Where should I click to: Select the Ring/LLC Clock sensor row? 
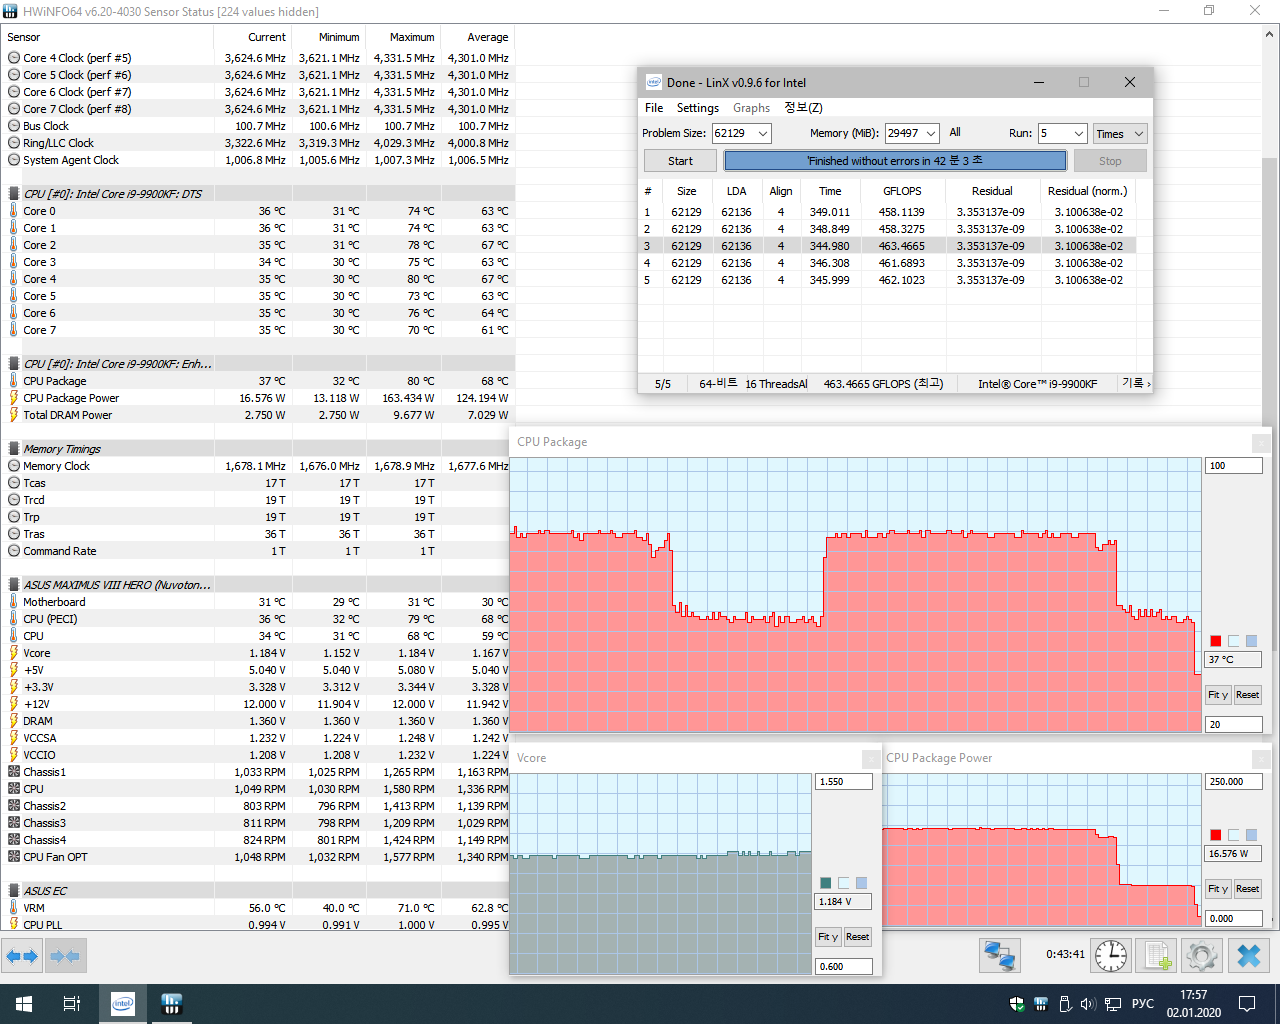[x=258, y=143]
